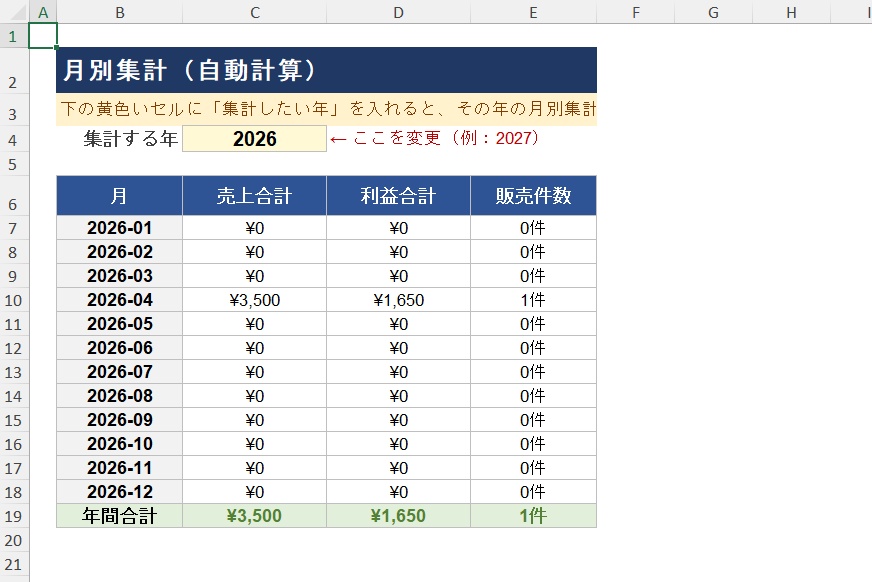
Task: Select the month cell 2026-02
Action: pos(120,252)
